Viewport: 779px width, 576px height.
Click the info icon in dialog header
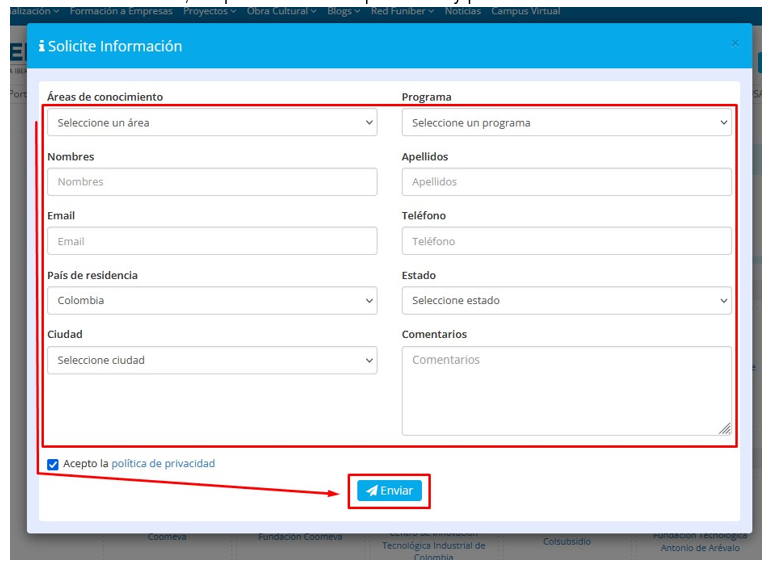(x=41, y=47)
